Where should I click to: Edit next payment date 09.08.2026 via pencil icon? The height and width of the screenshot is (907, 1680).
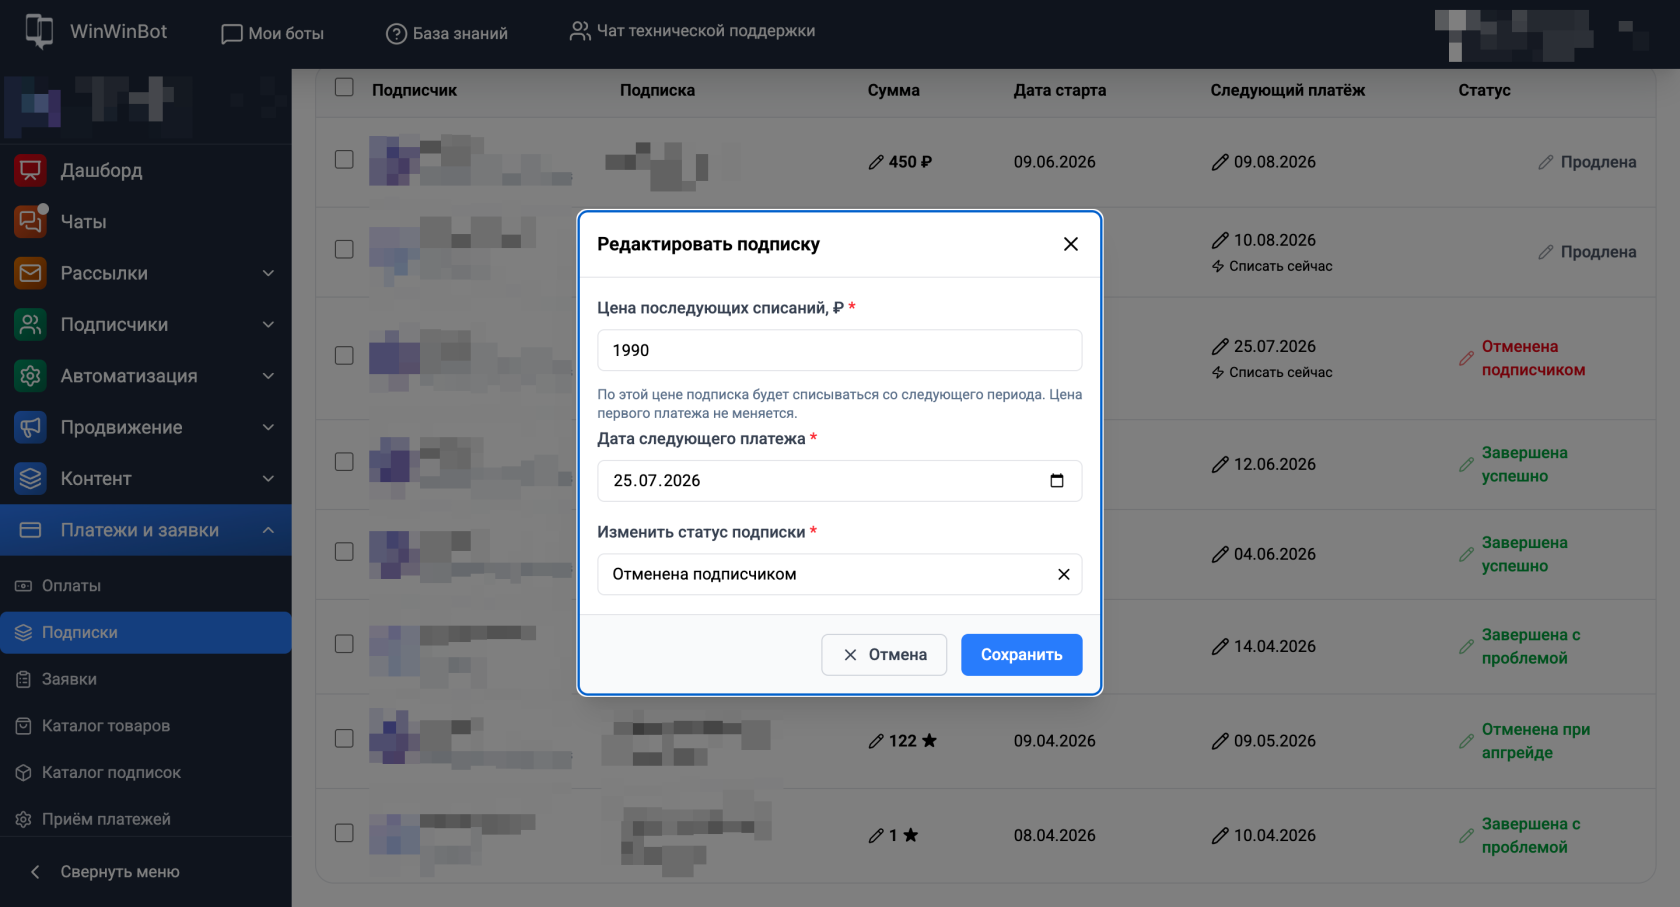[1220, 162]
